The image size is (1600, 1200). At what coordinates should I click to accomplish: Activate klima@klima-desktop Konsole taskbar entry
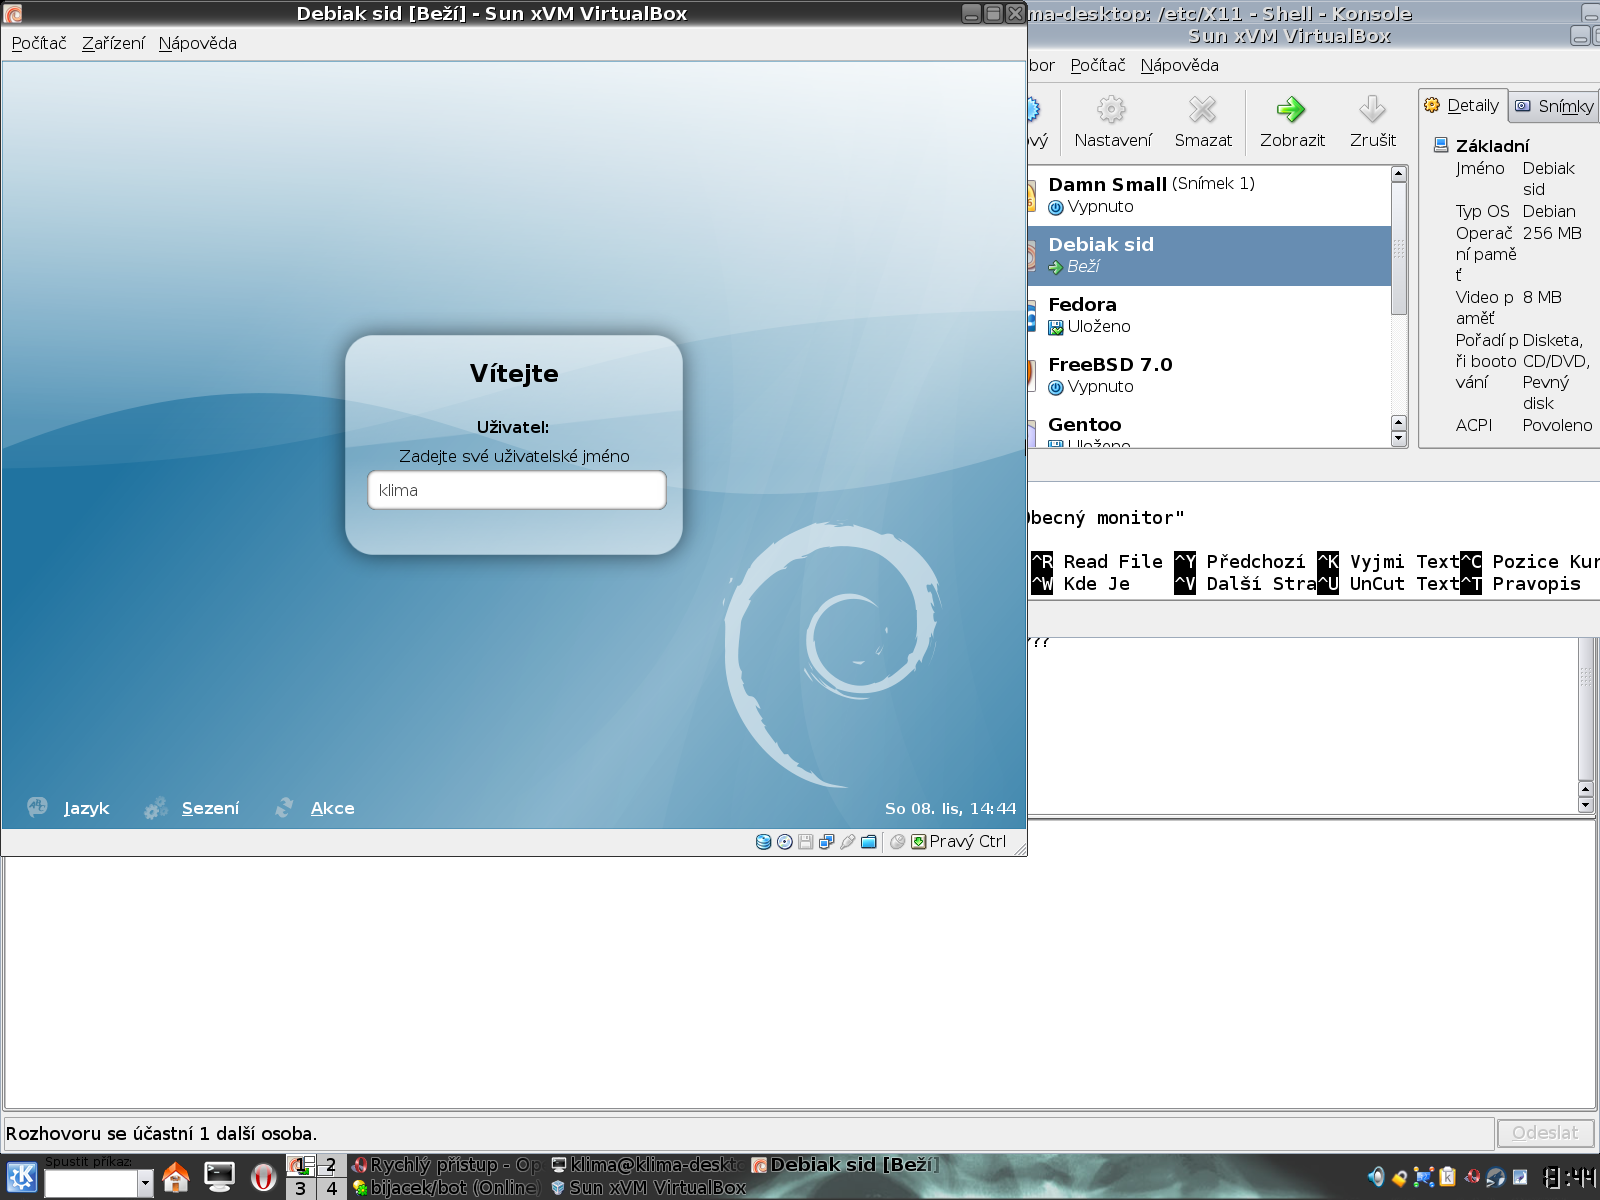[x=647, y=1165]
